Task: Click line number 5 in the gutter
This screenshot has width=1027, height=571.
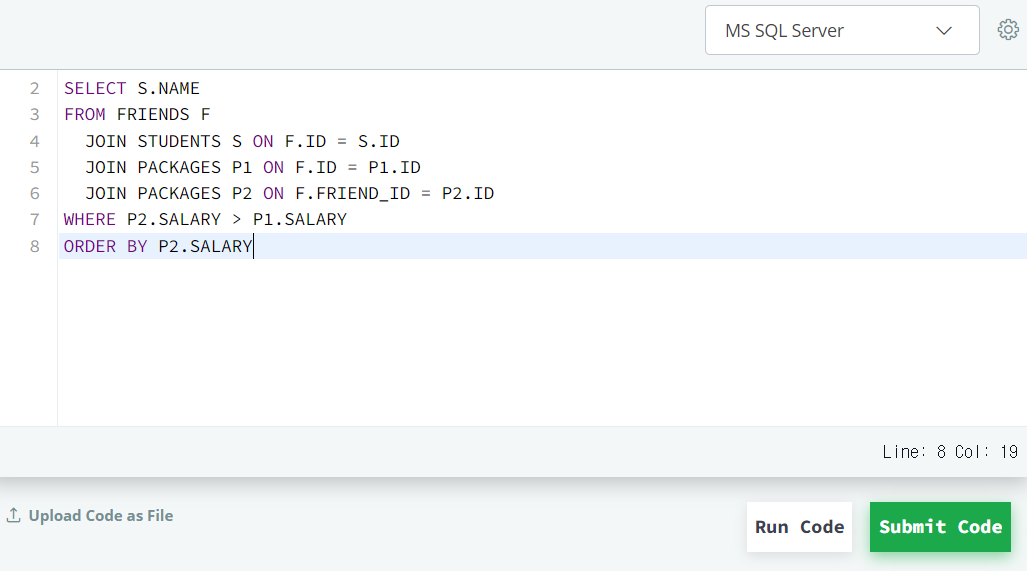Action: [x=35, y=168]
